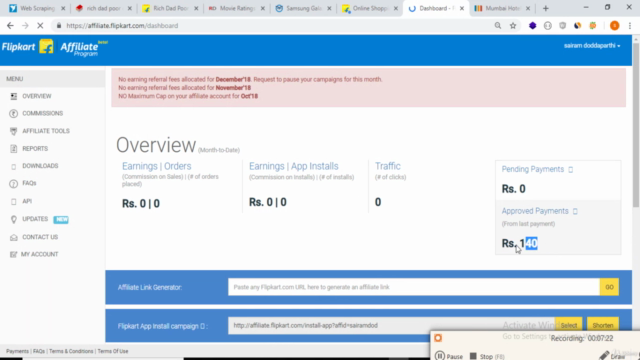This screenshot has width=640, height=360.
Task: Open the Downloads menu item
Action: point(40,166)
